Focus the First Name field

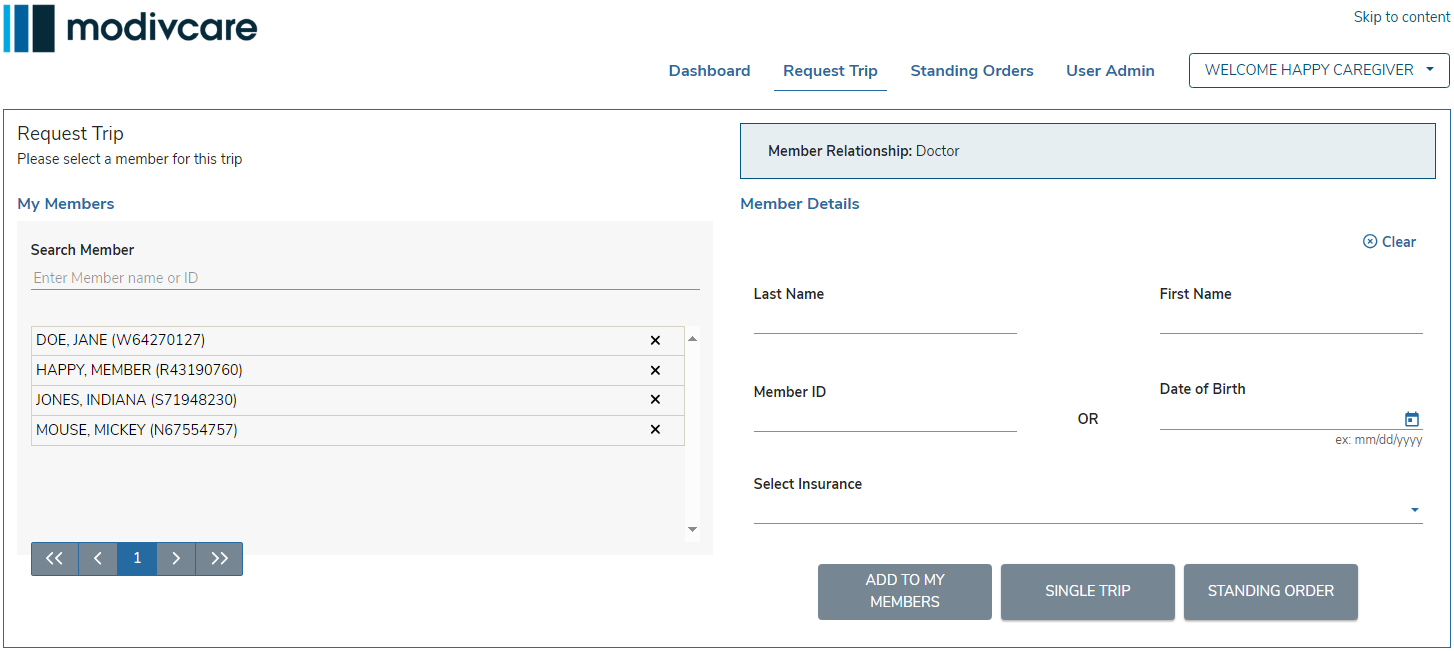click(1291, 321)
